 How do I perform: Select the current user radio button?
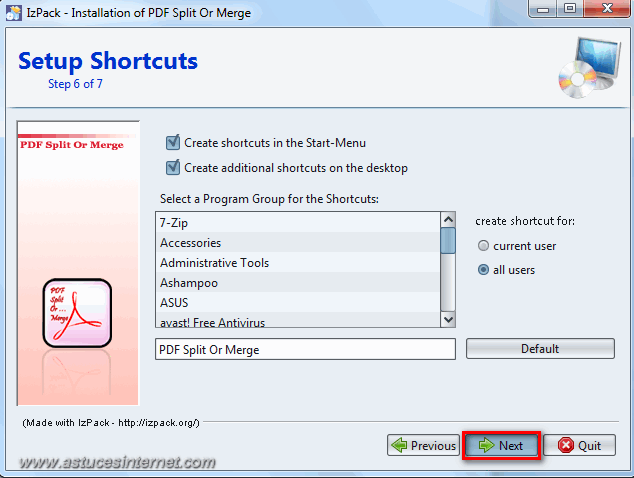pyautogui.click(x=483, y=245)
